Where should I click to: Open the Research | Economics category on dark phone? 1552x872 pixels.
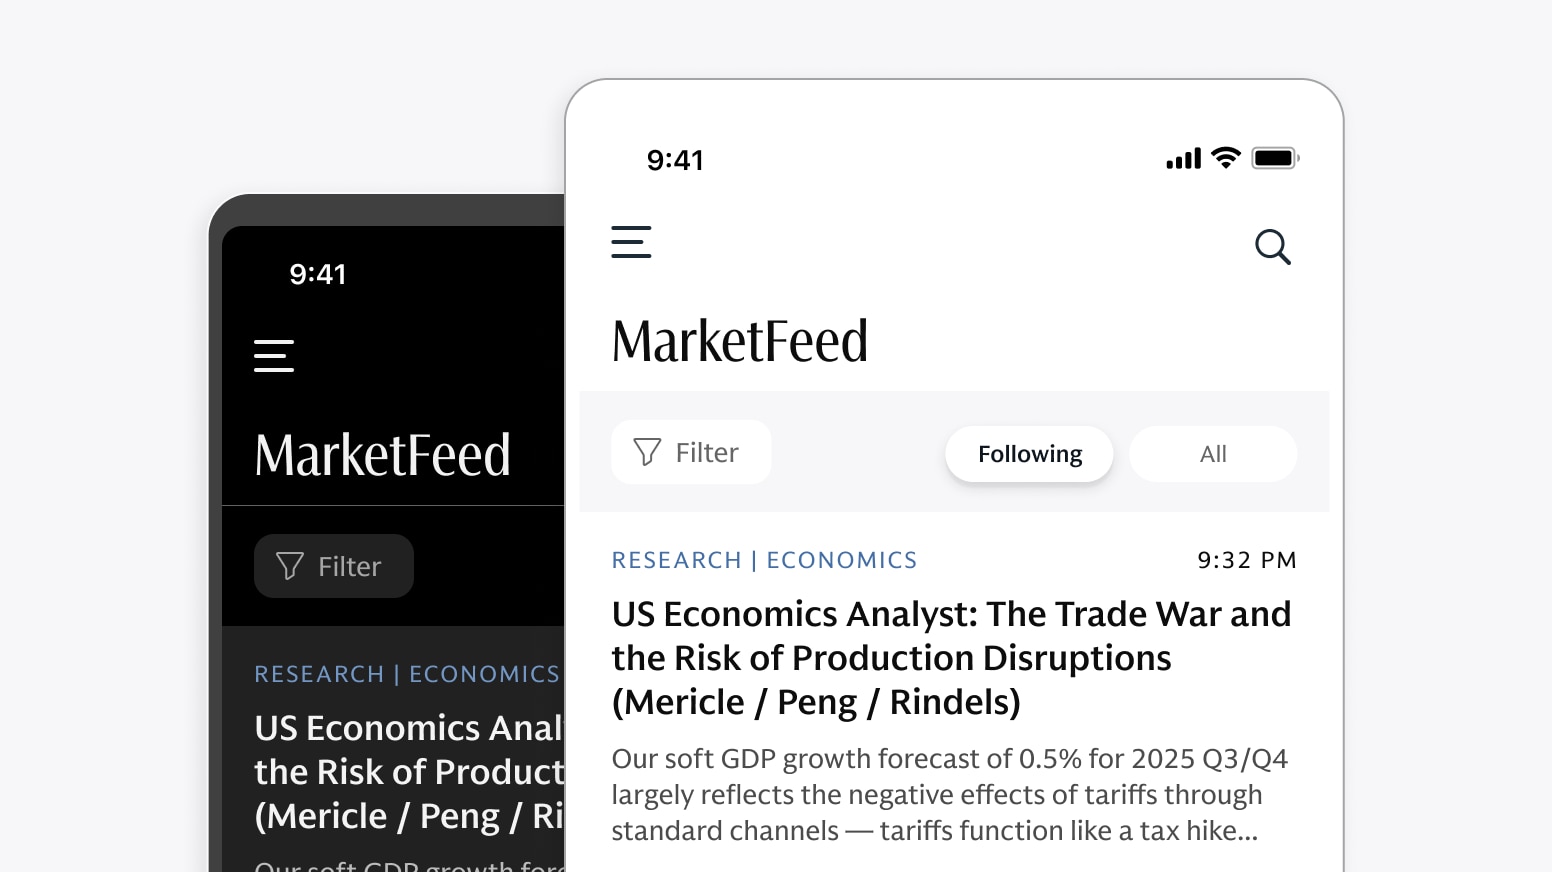point(406,674)
